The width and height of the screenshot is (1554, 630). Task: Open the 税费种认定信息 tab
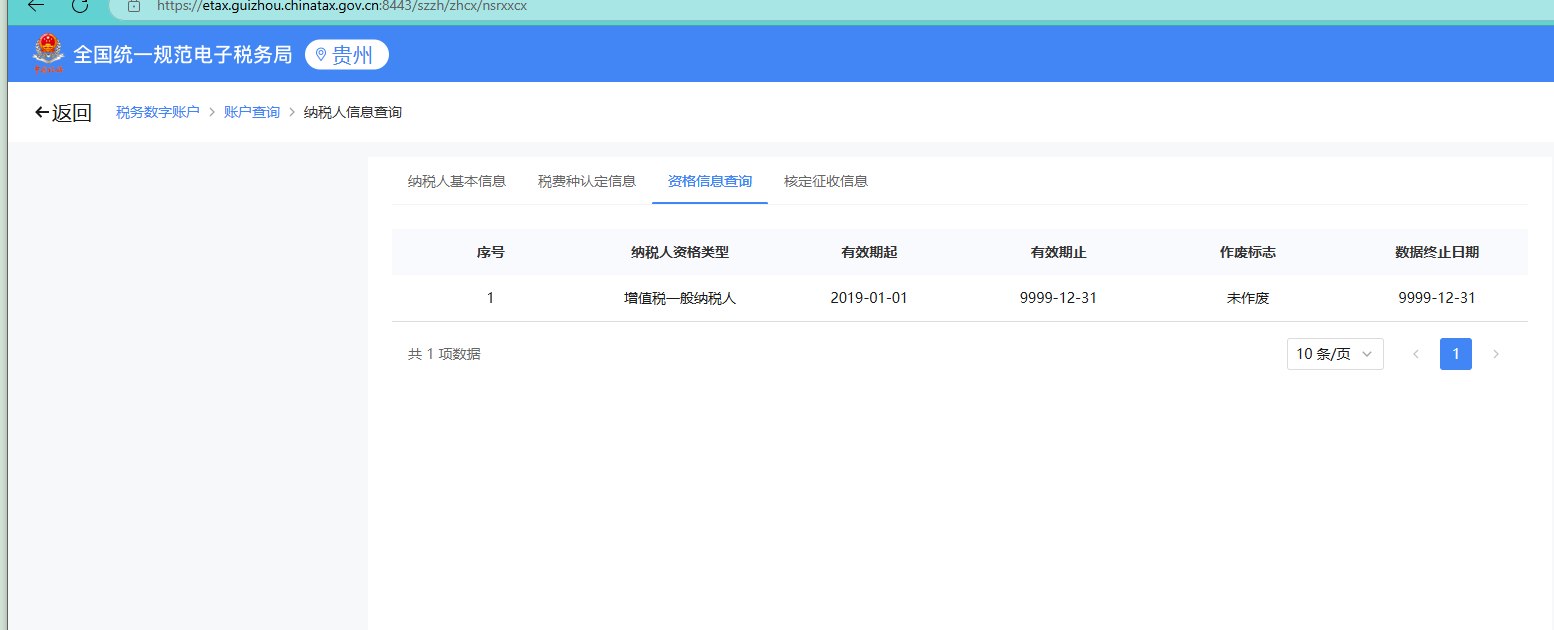point(587,181)
